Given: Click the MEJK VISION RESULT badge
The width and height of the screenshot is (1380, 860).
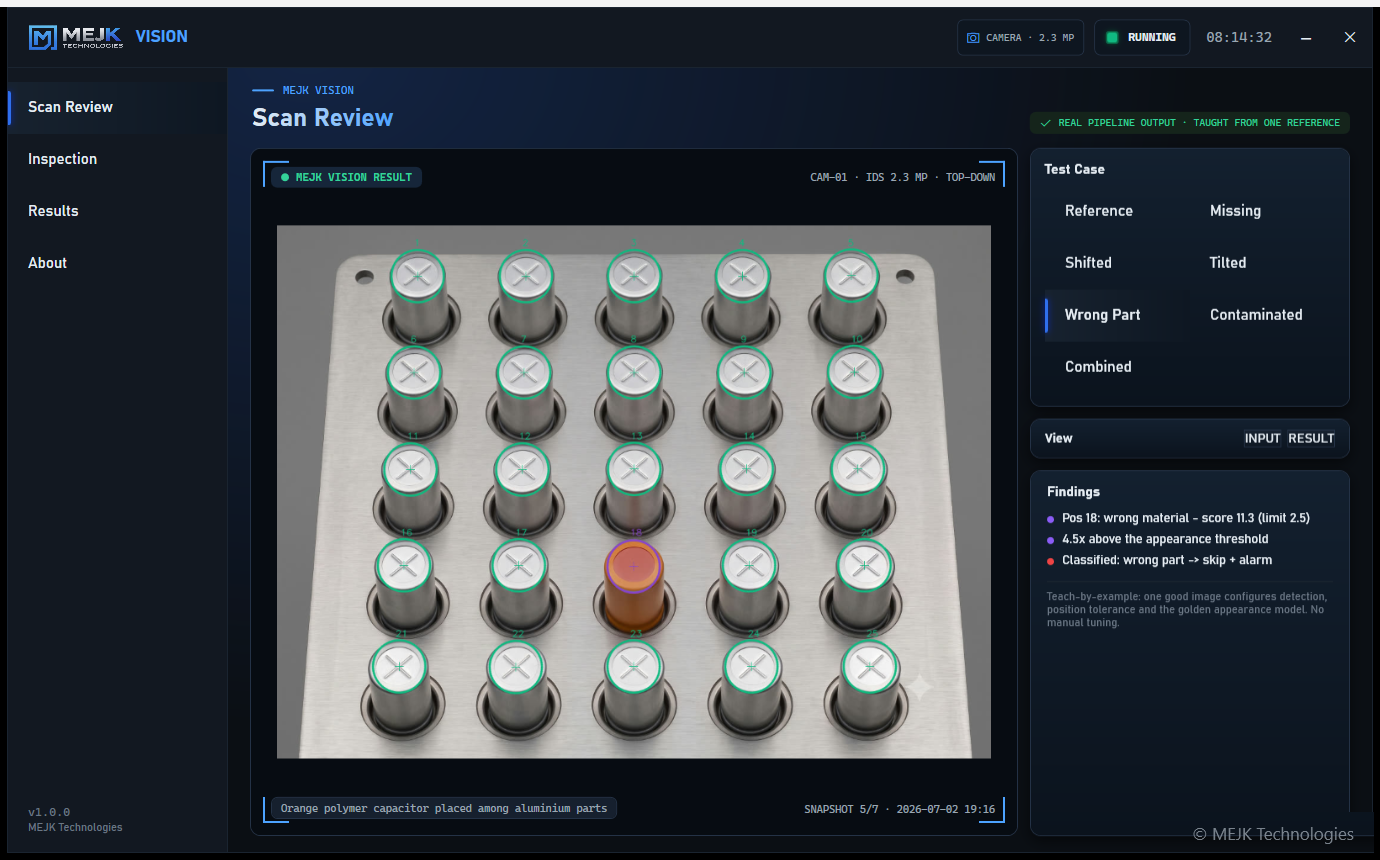Looking at the screenshot, I should point(346,177).
